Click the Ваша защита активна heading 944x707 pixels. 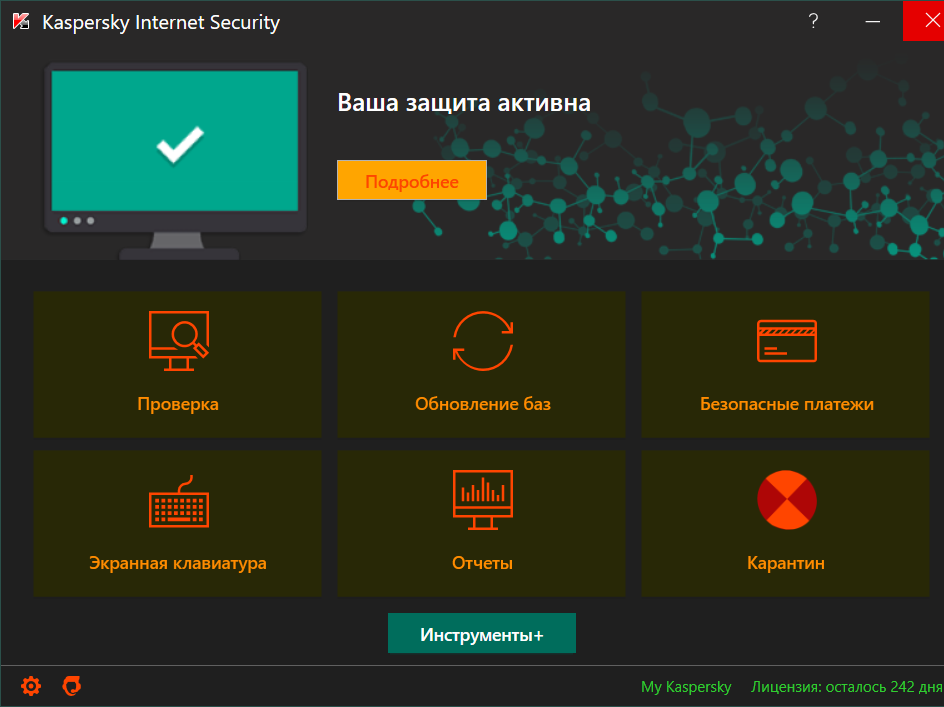coord(464,103)
